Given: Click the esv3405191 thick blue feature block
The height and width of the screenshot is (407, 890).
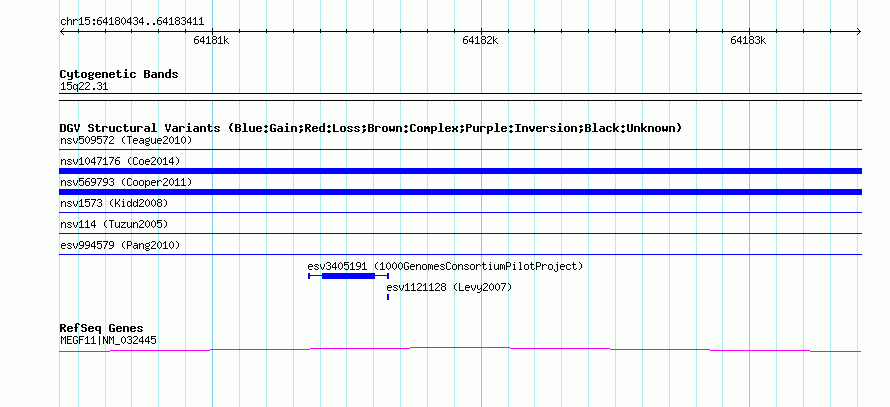Looking at the screenshot, I should (x=348, y=276).
